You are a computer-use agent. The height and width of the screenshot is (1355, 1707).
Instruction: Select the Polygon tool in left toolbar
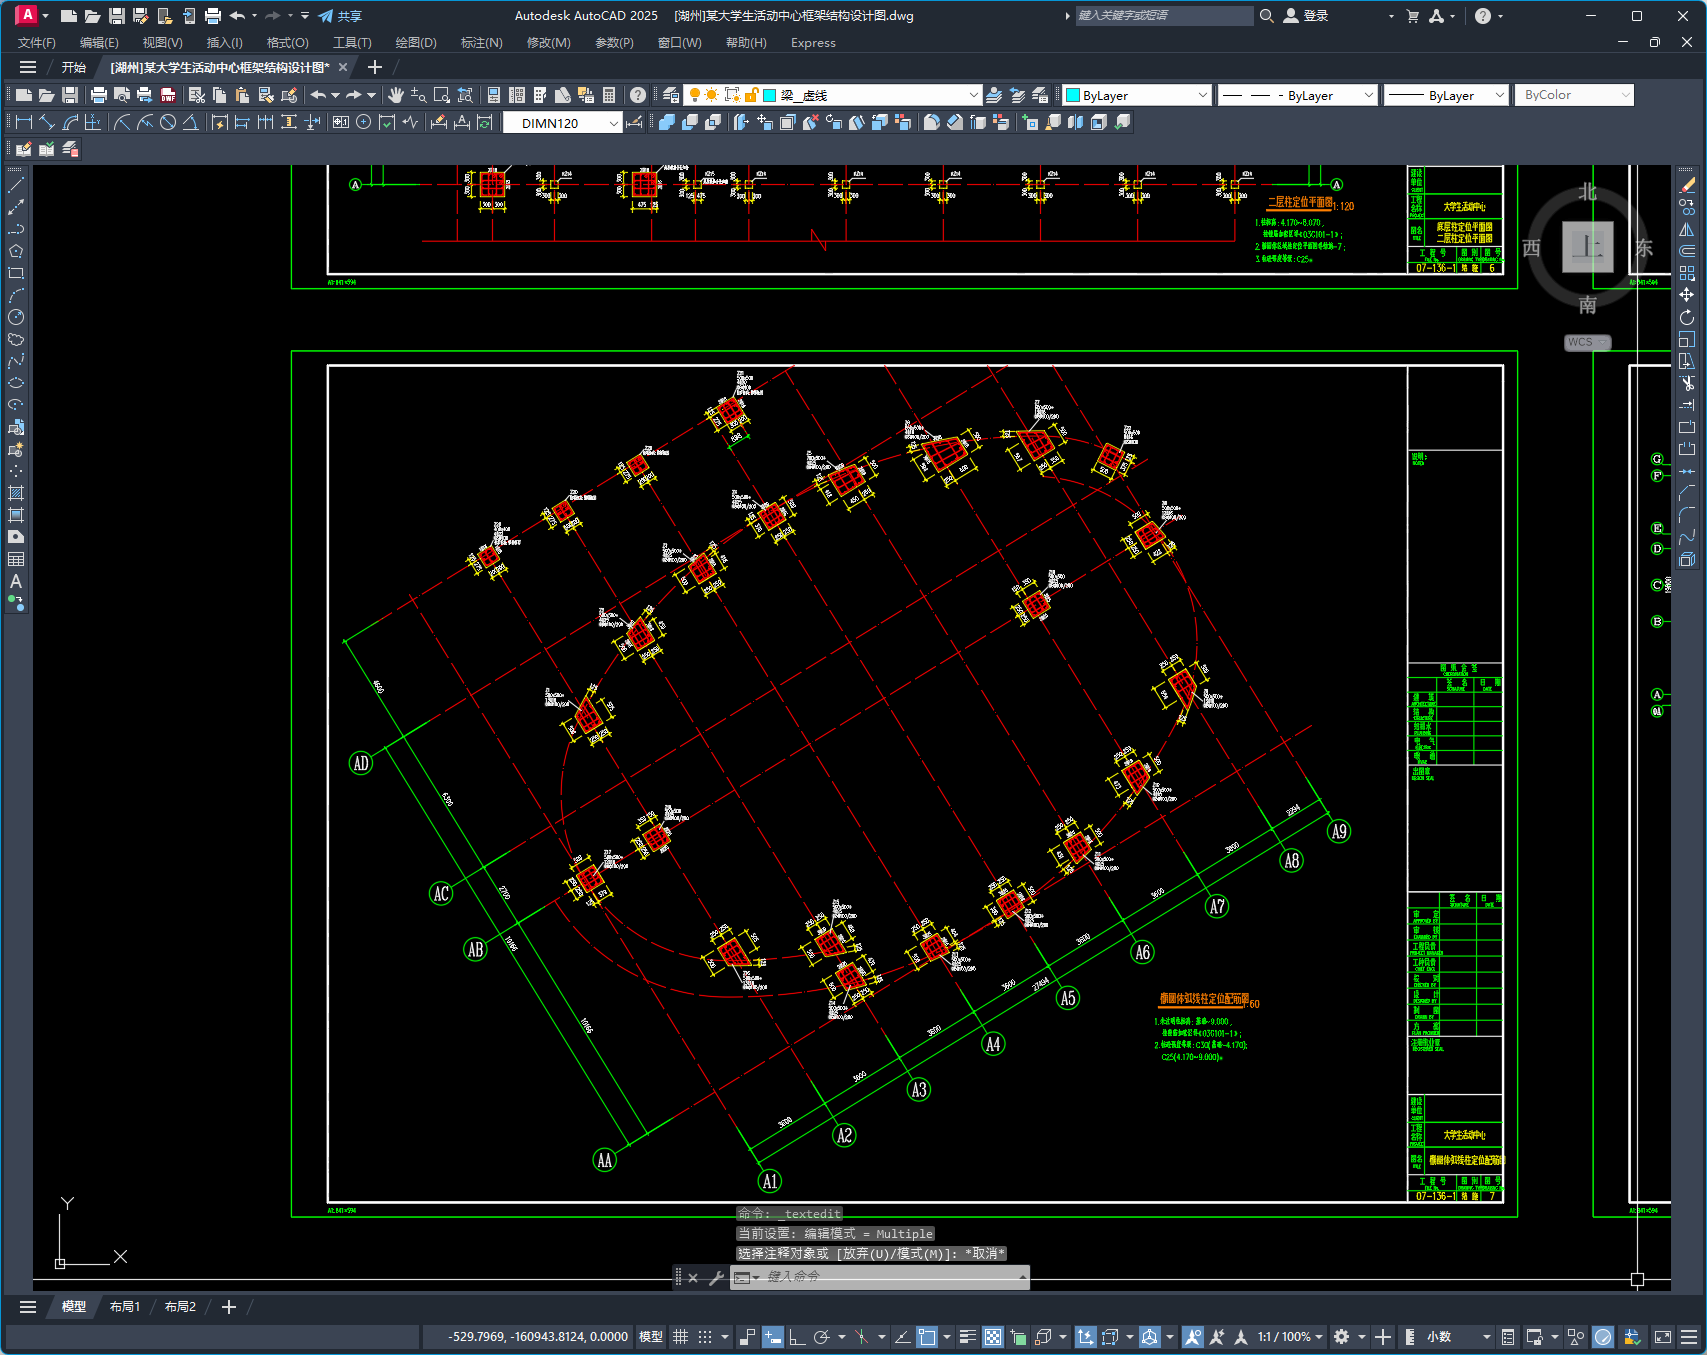tap(16, 251)
